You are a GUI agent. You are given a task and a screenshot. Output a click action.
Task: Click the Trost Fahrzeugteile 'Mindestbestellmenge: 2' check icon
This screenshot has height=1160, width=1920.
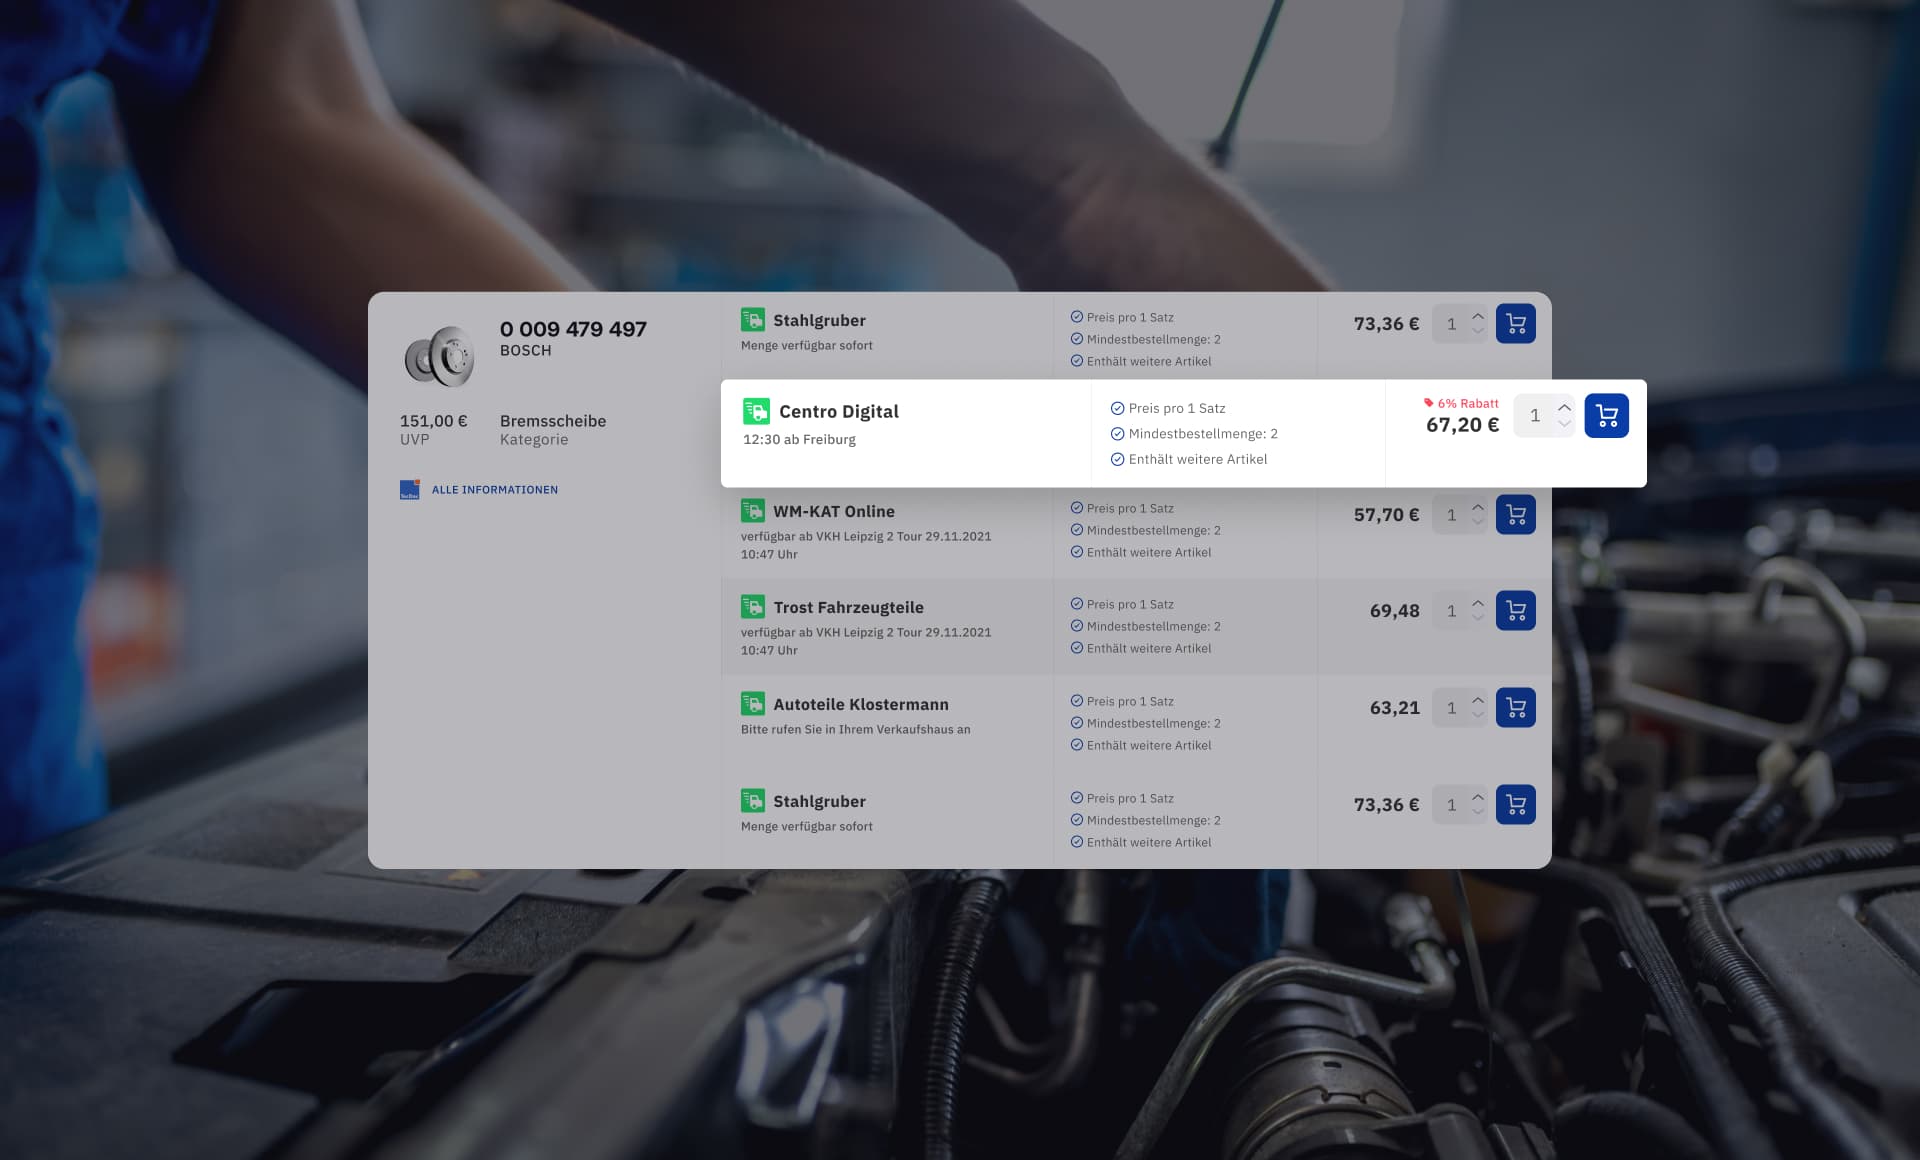[1077, 626]
